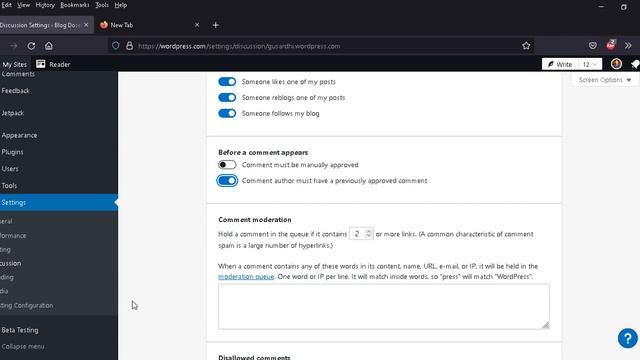The height and width of the screenshot is (360, 640).
Task: Open the Bookmarks menu
Action: coord(75,5)
